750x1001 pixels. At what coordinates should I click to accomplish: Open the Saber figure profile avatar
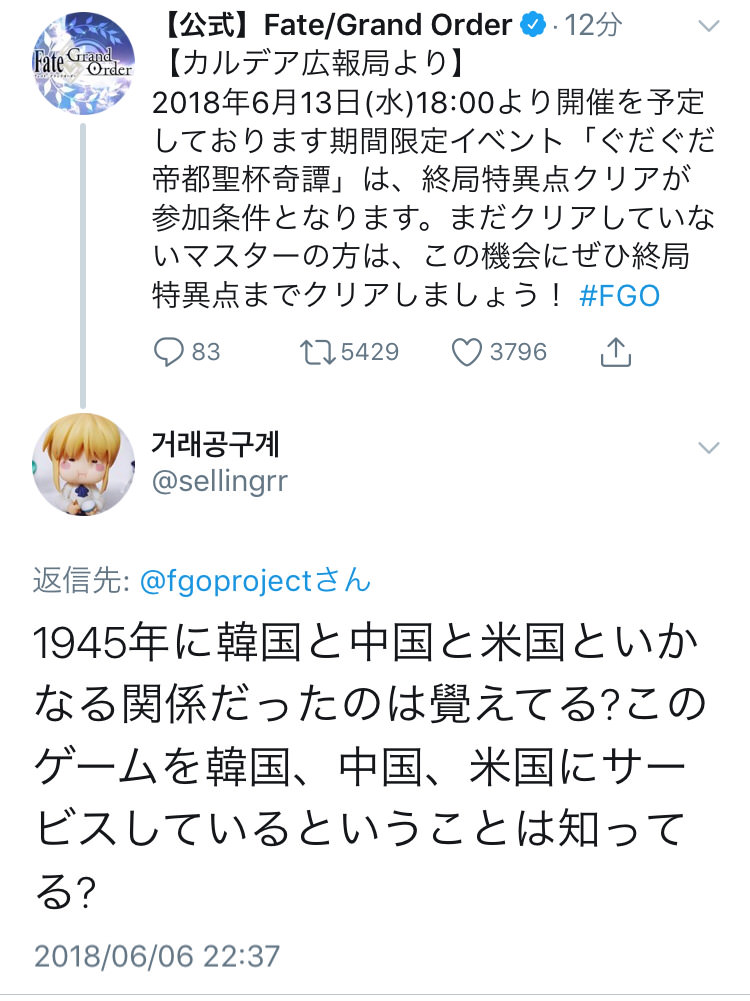point(84,464)
